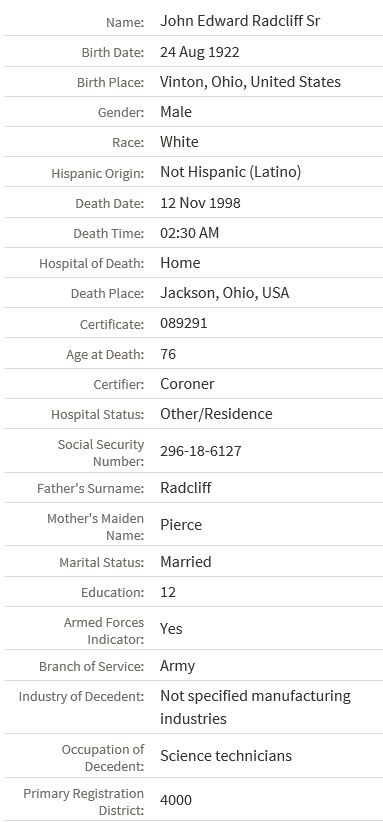This screenshot has height=823, width=383.
Task: Select death date 12 Nov 1998
Action: pos(200,203)
